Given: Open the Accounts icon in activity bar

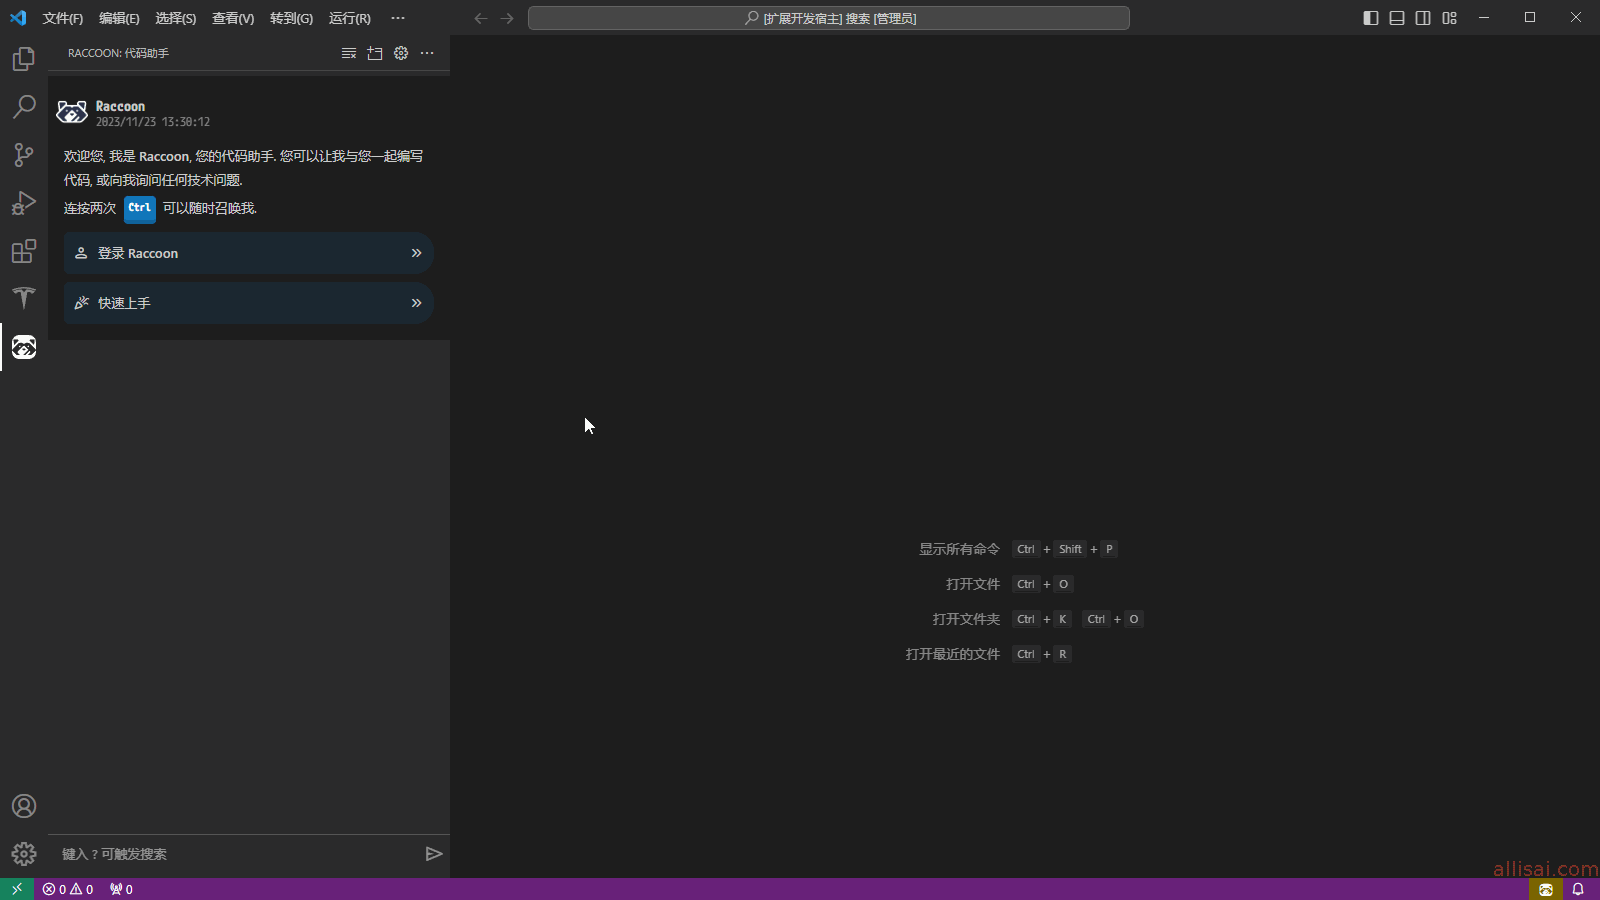Looking at the screenshot, I should click(x=24, y=806).
